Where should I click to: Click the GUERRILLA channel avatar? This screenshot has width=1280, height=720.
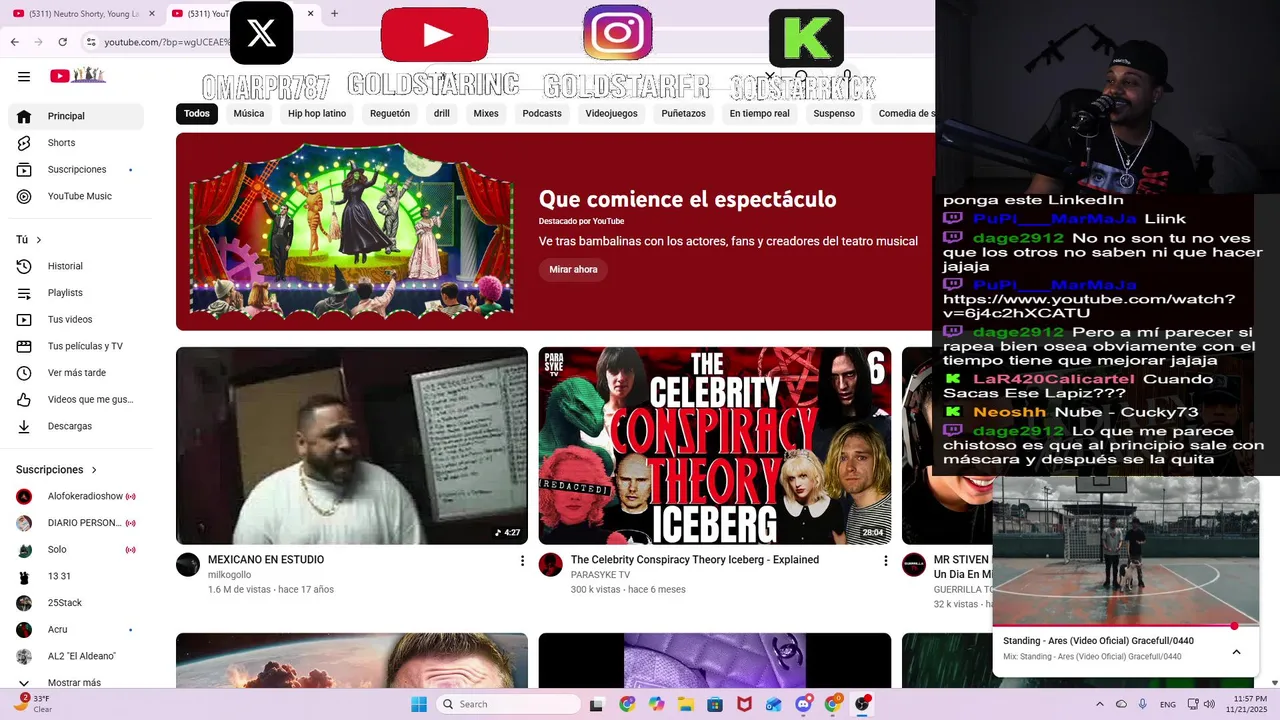(x=914, y=564)
